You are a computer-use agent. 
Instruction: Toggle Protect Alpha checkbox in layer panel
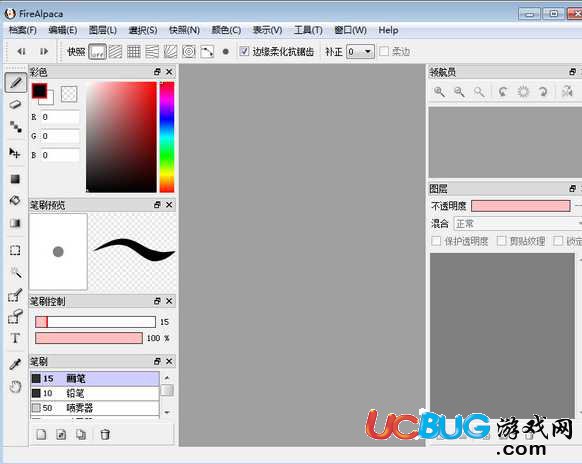point(436,241)
